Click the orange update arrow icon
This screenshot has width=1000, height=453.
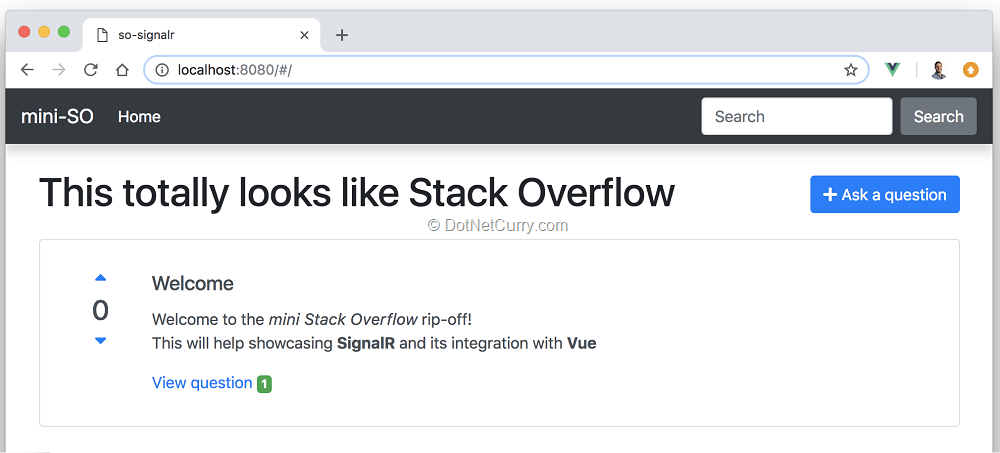click(x=971, y=70)
